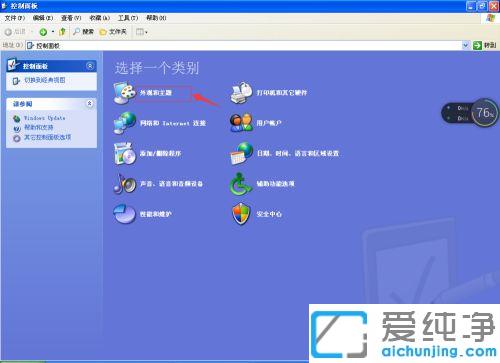Click the green Forward arrow toolbar button

[x=43, y=32]
